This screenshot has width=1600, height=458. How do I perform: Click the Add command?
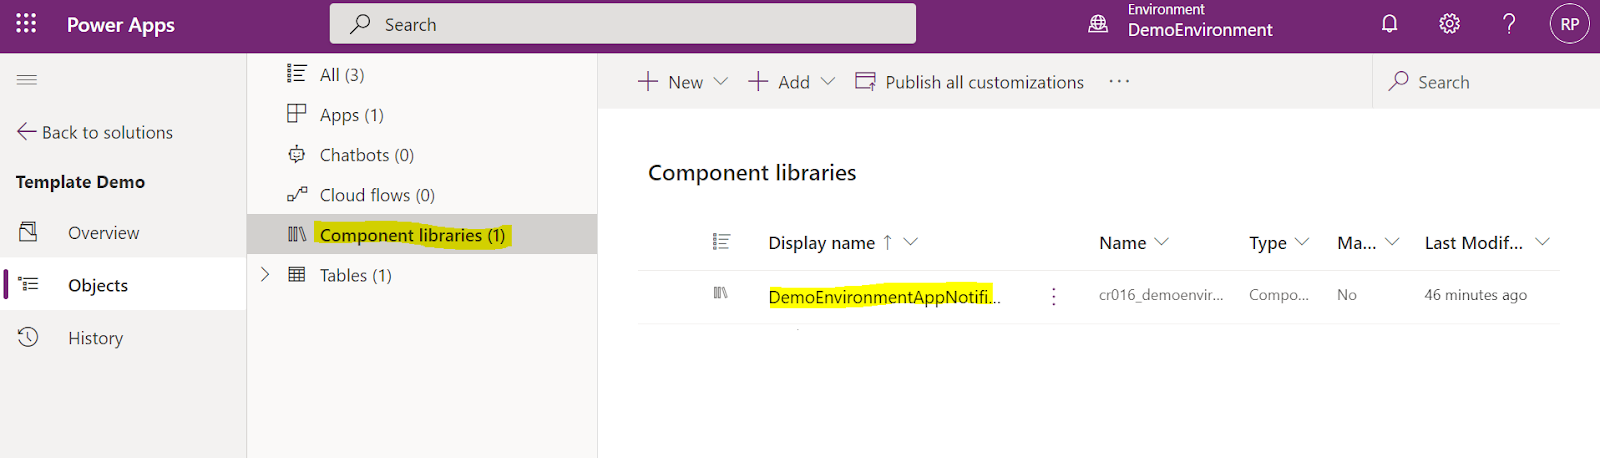tap(780, 82)
